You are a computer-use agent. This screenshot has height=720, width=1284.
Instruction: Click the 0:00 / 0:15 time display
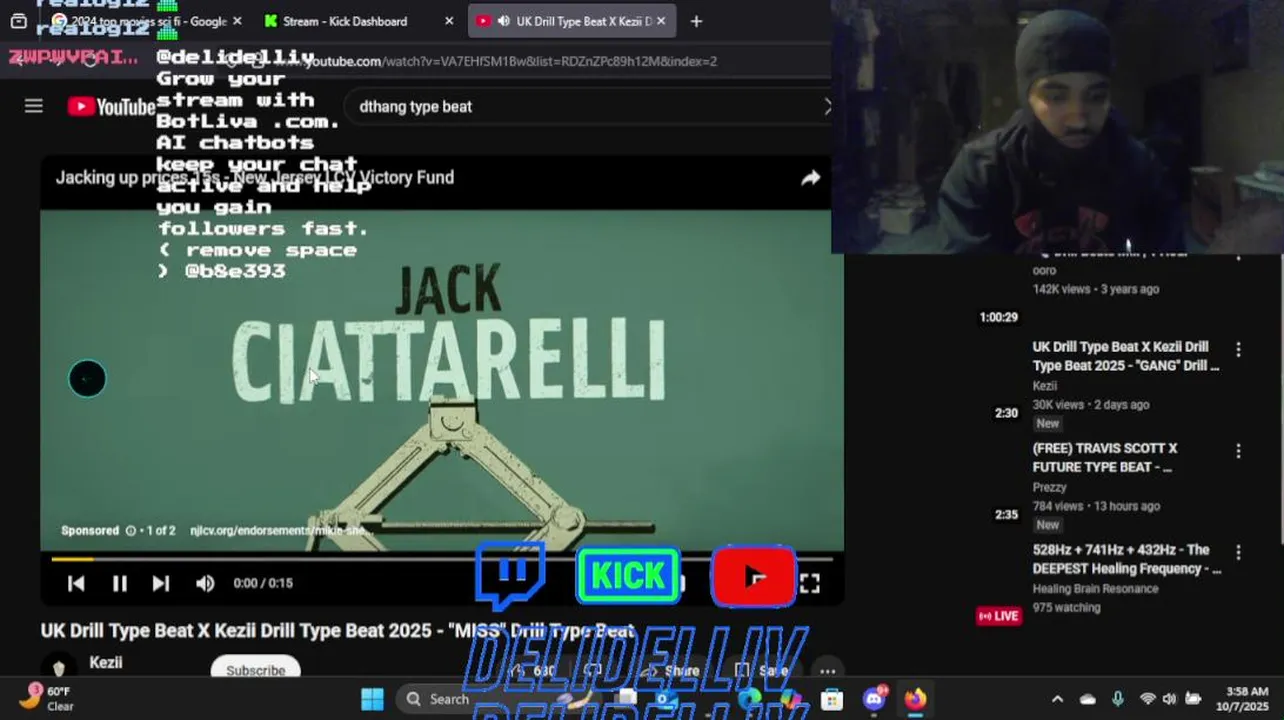click(263, 583)
